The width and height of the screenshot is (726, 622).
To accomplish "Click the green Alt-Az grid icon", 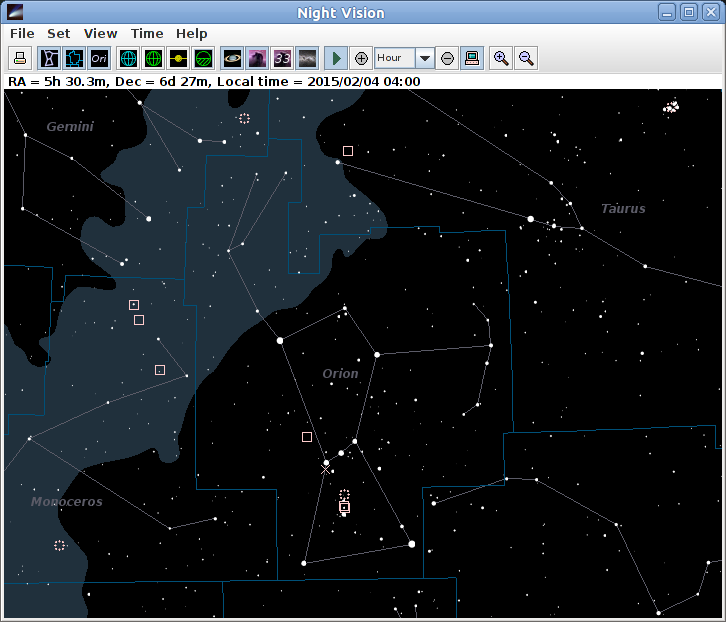I will [x=153, y=58].
